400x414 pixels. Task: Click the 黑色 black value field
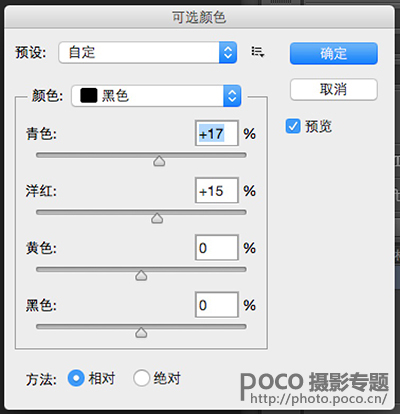point(217,305)
